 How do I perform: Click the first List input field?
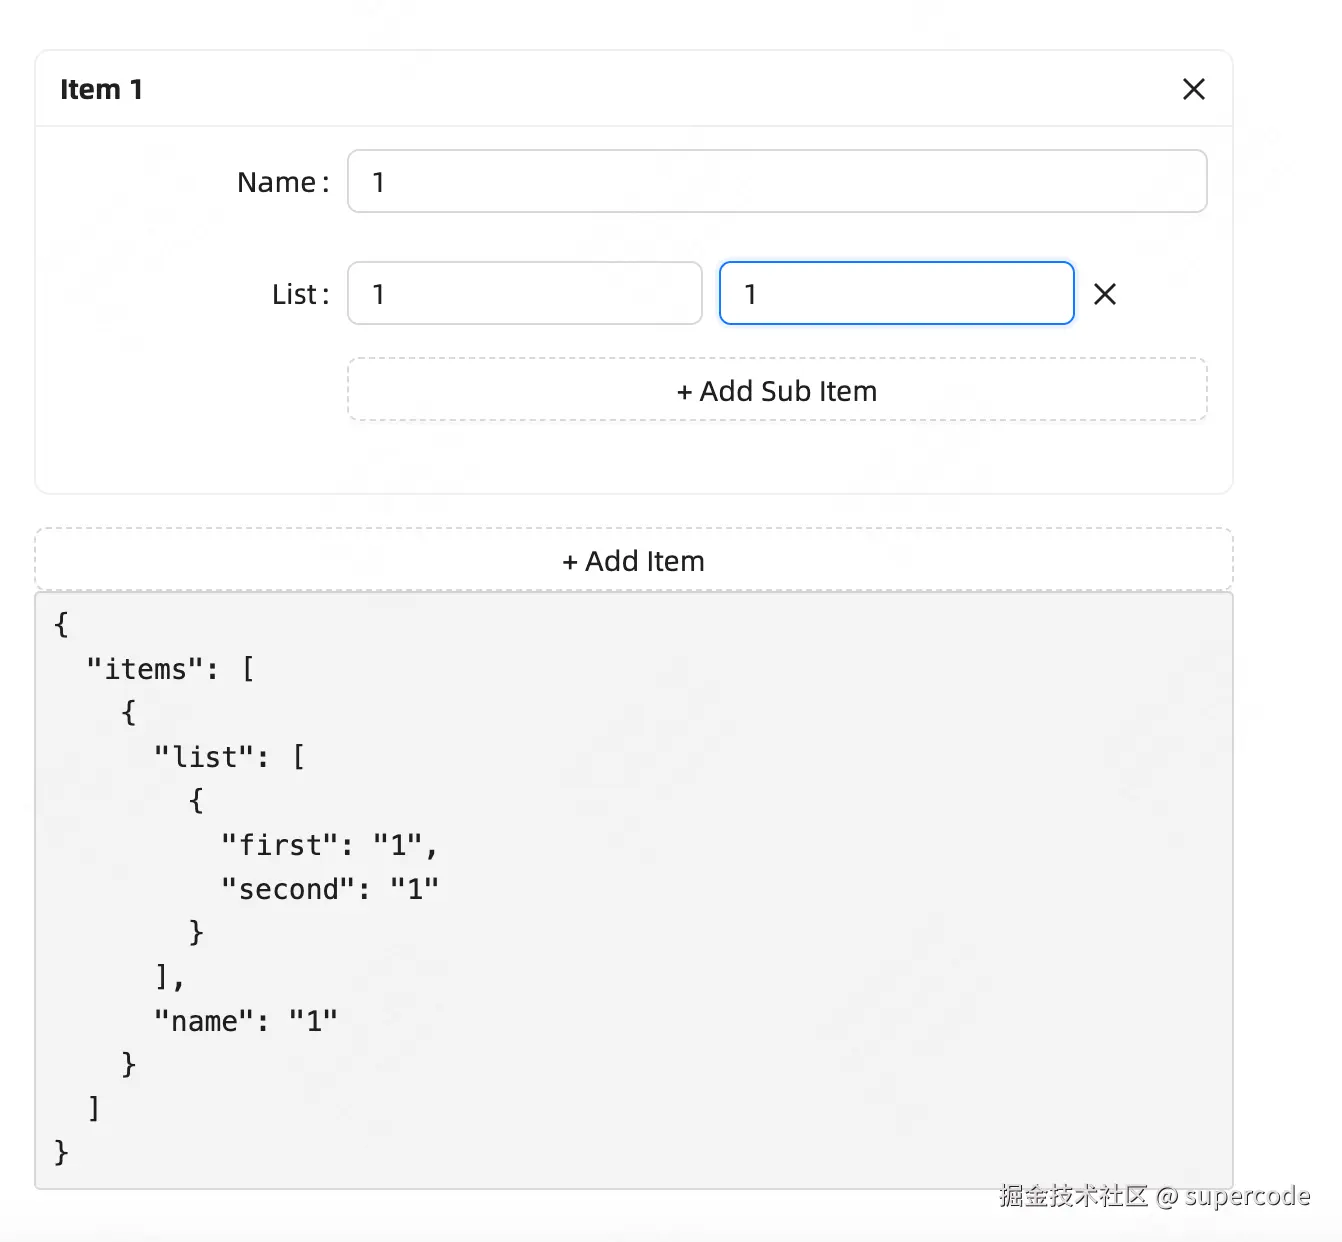pyautogui.click(x=524, y=294)
